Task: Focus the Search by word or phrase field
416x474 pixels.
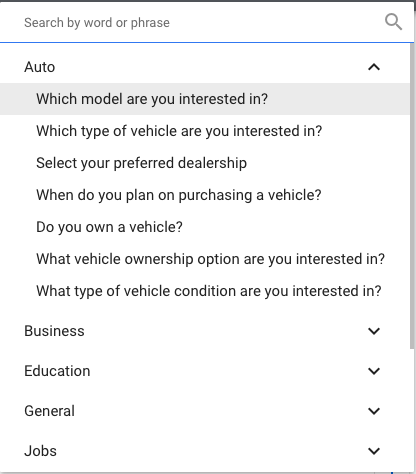Action: [200, 23]
